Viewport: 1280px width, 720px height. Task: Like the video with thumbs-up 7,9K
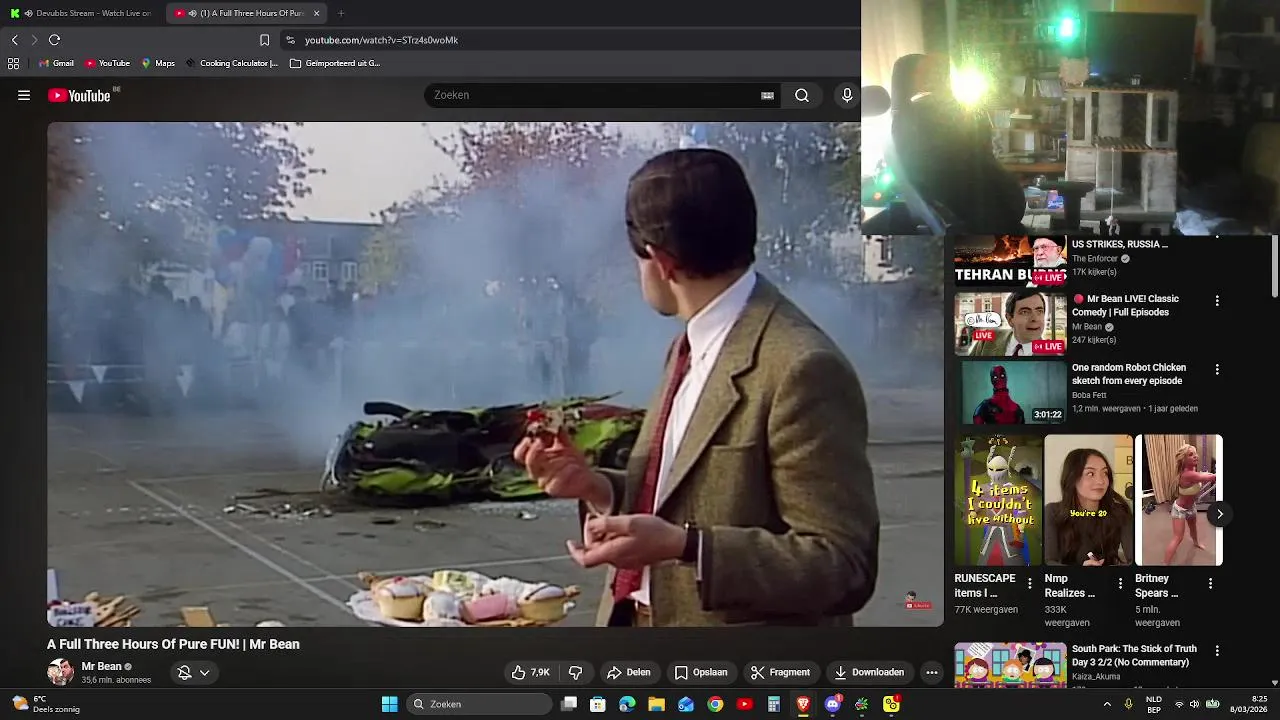tap(530, 672)
